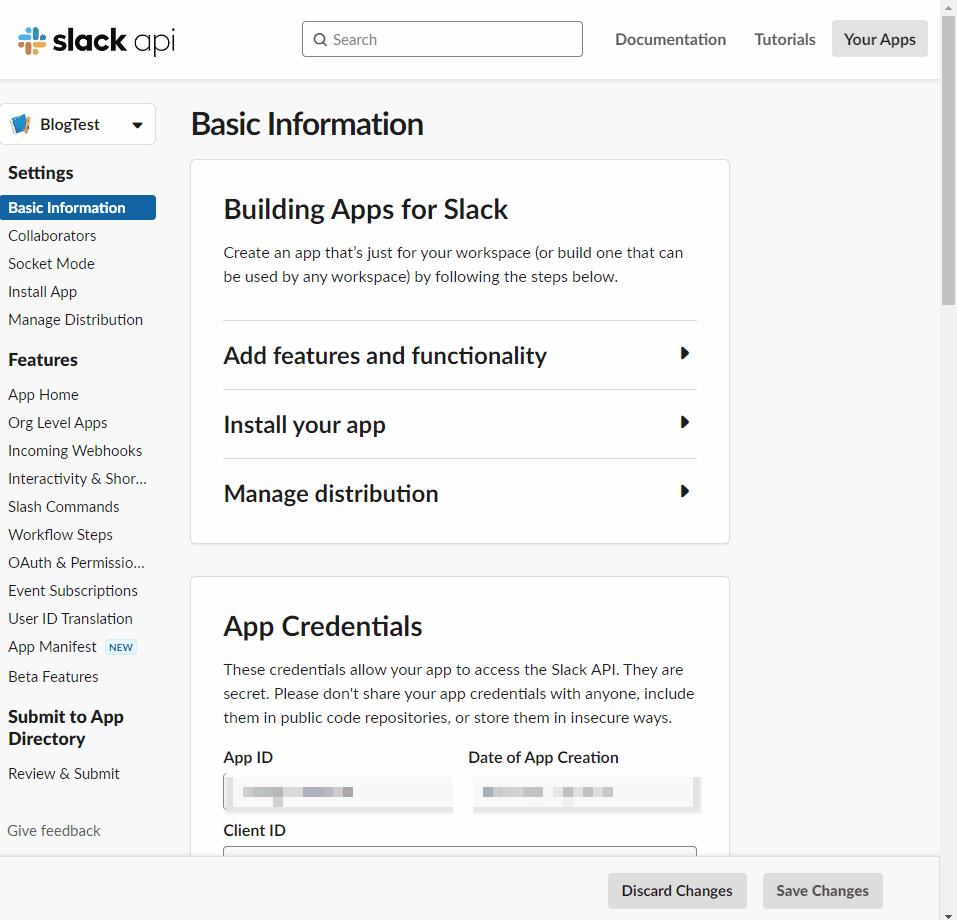Click the search magnifier icon
This screenshot has width=957, height=920.
tap(320, 40)
